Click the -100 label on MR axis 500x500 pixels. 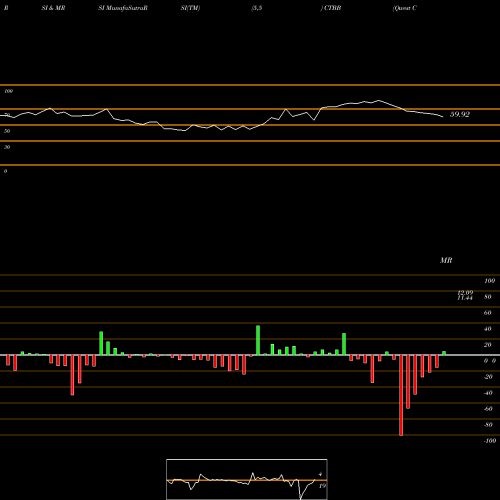(490, 441)
